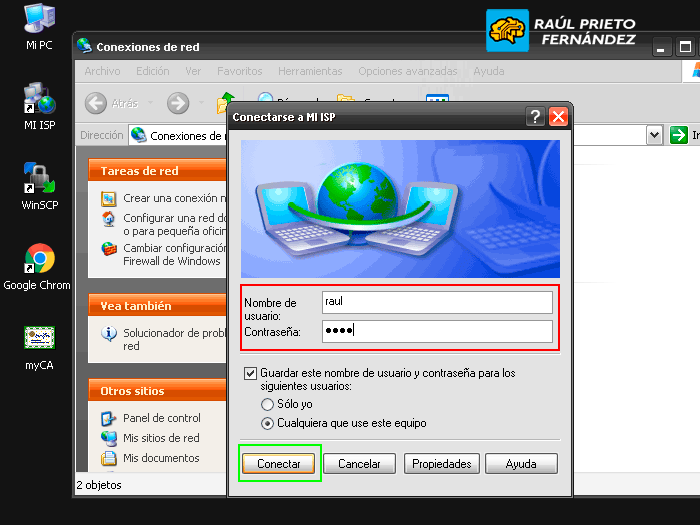Viewport: 700px width, 525px height.
Task: Click the dialog's question mark help icon
Action: 536,116
